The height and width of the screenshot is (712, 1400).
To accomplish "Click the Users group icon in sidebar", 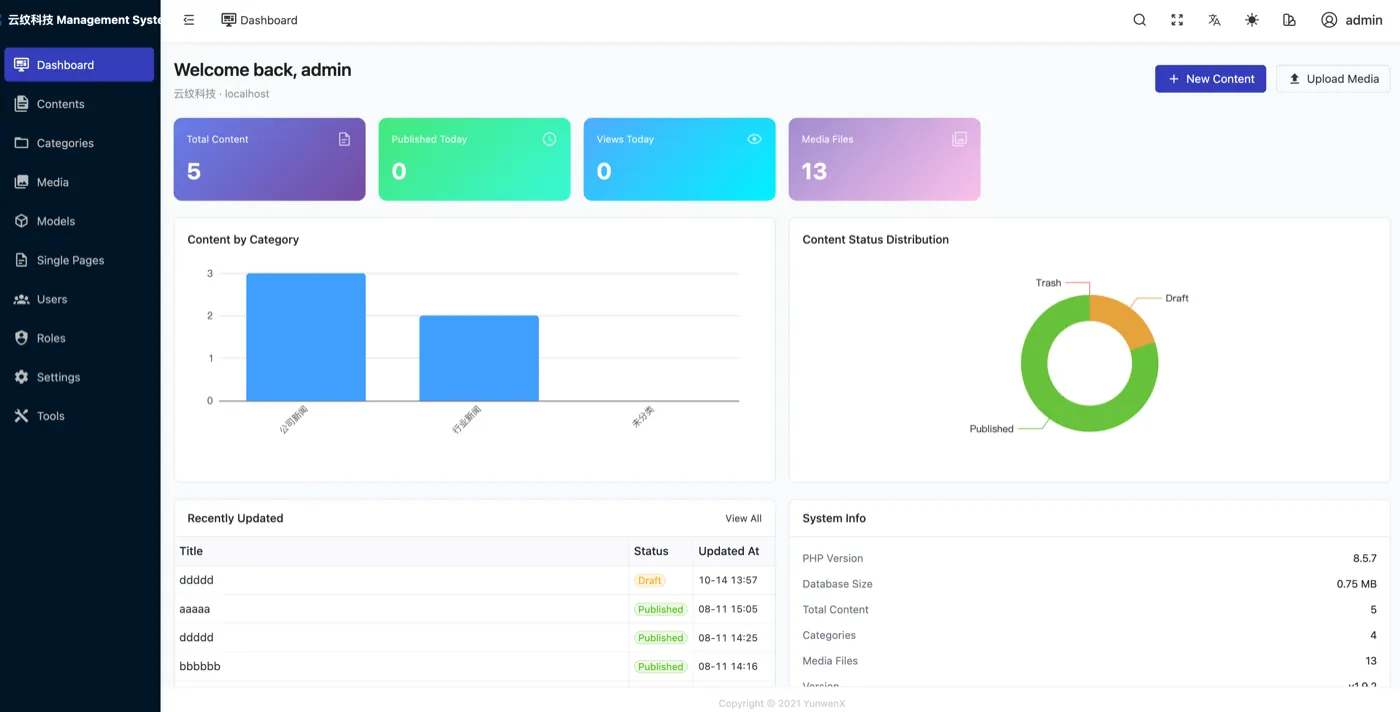I will (x=21, y=299).
